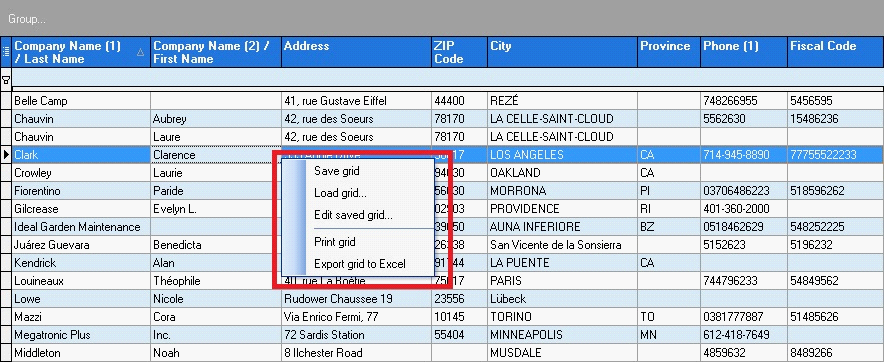Click the grid column chooser icon
884x362 pixels.
pos(6,52)
